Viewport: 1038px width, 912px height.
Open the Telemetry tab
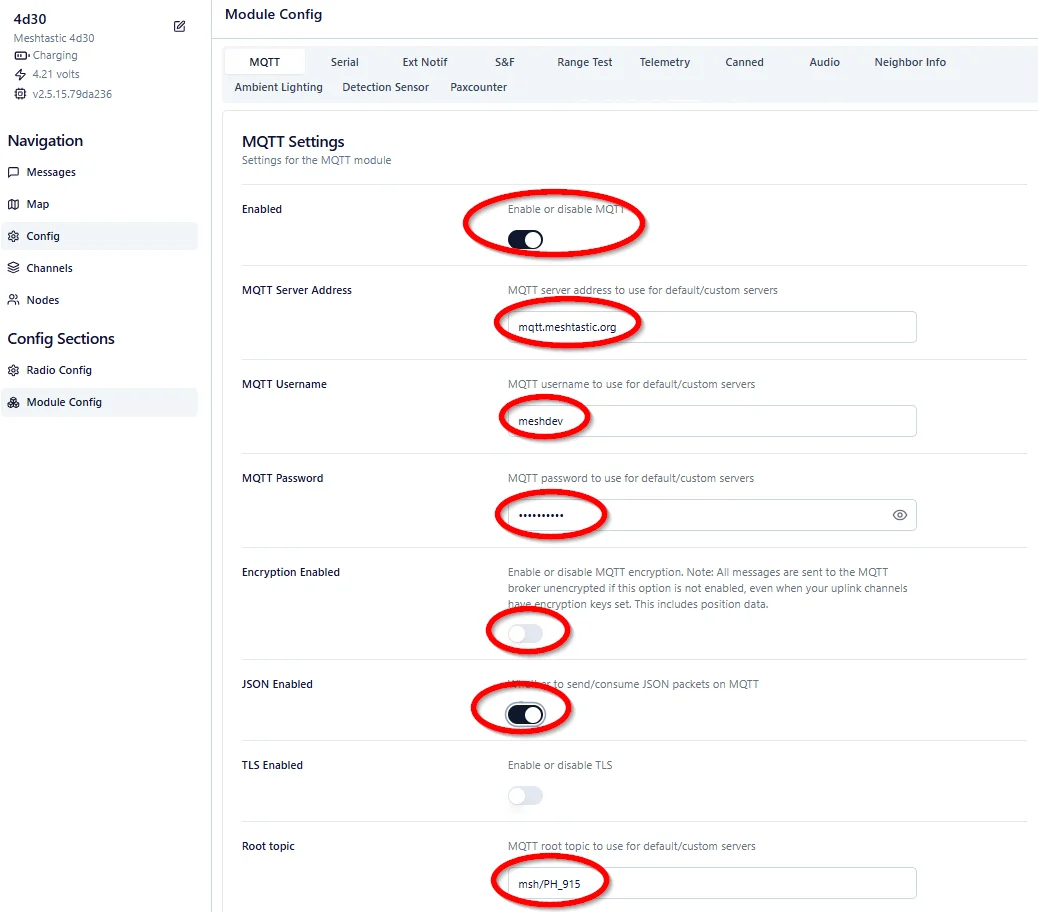(665, 62)
